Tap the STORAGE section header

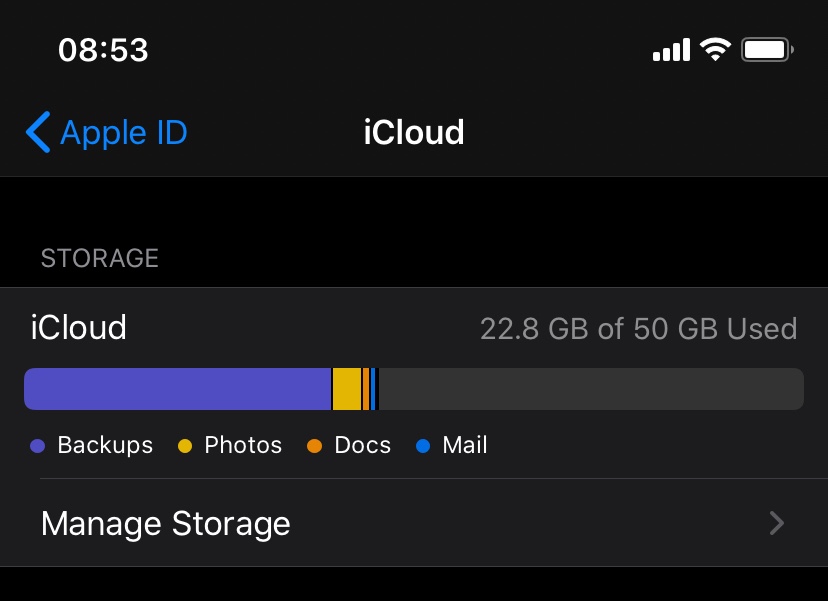100,258
